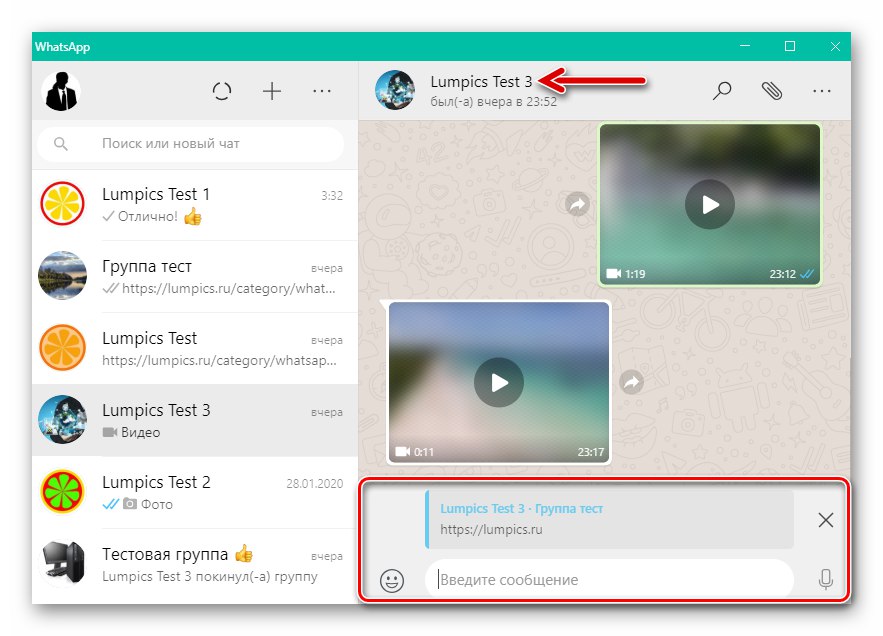Forward the sent 1:19 video
The height and width of the screenshot is (636, 883).
tap(577, 204)
